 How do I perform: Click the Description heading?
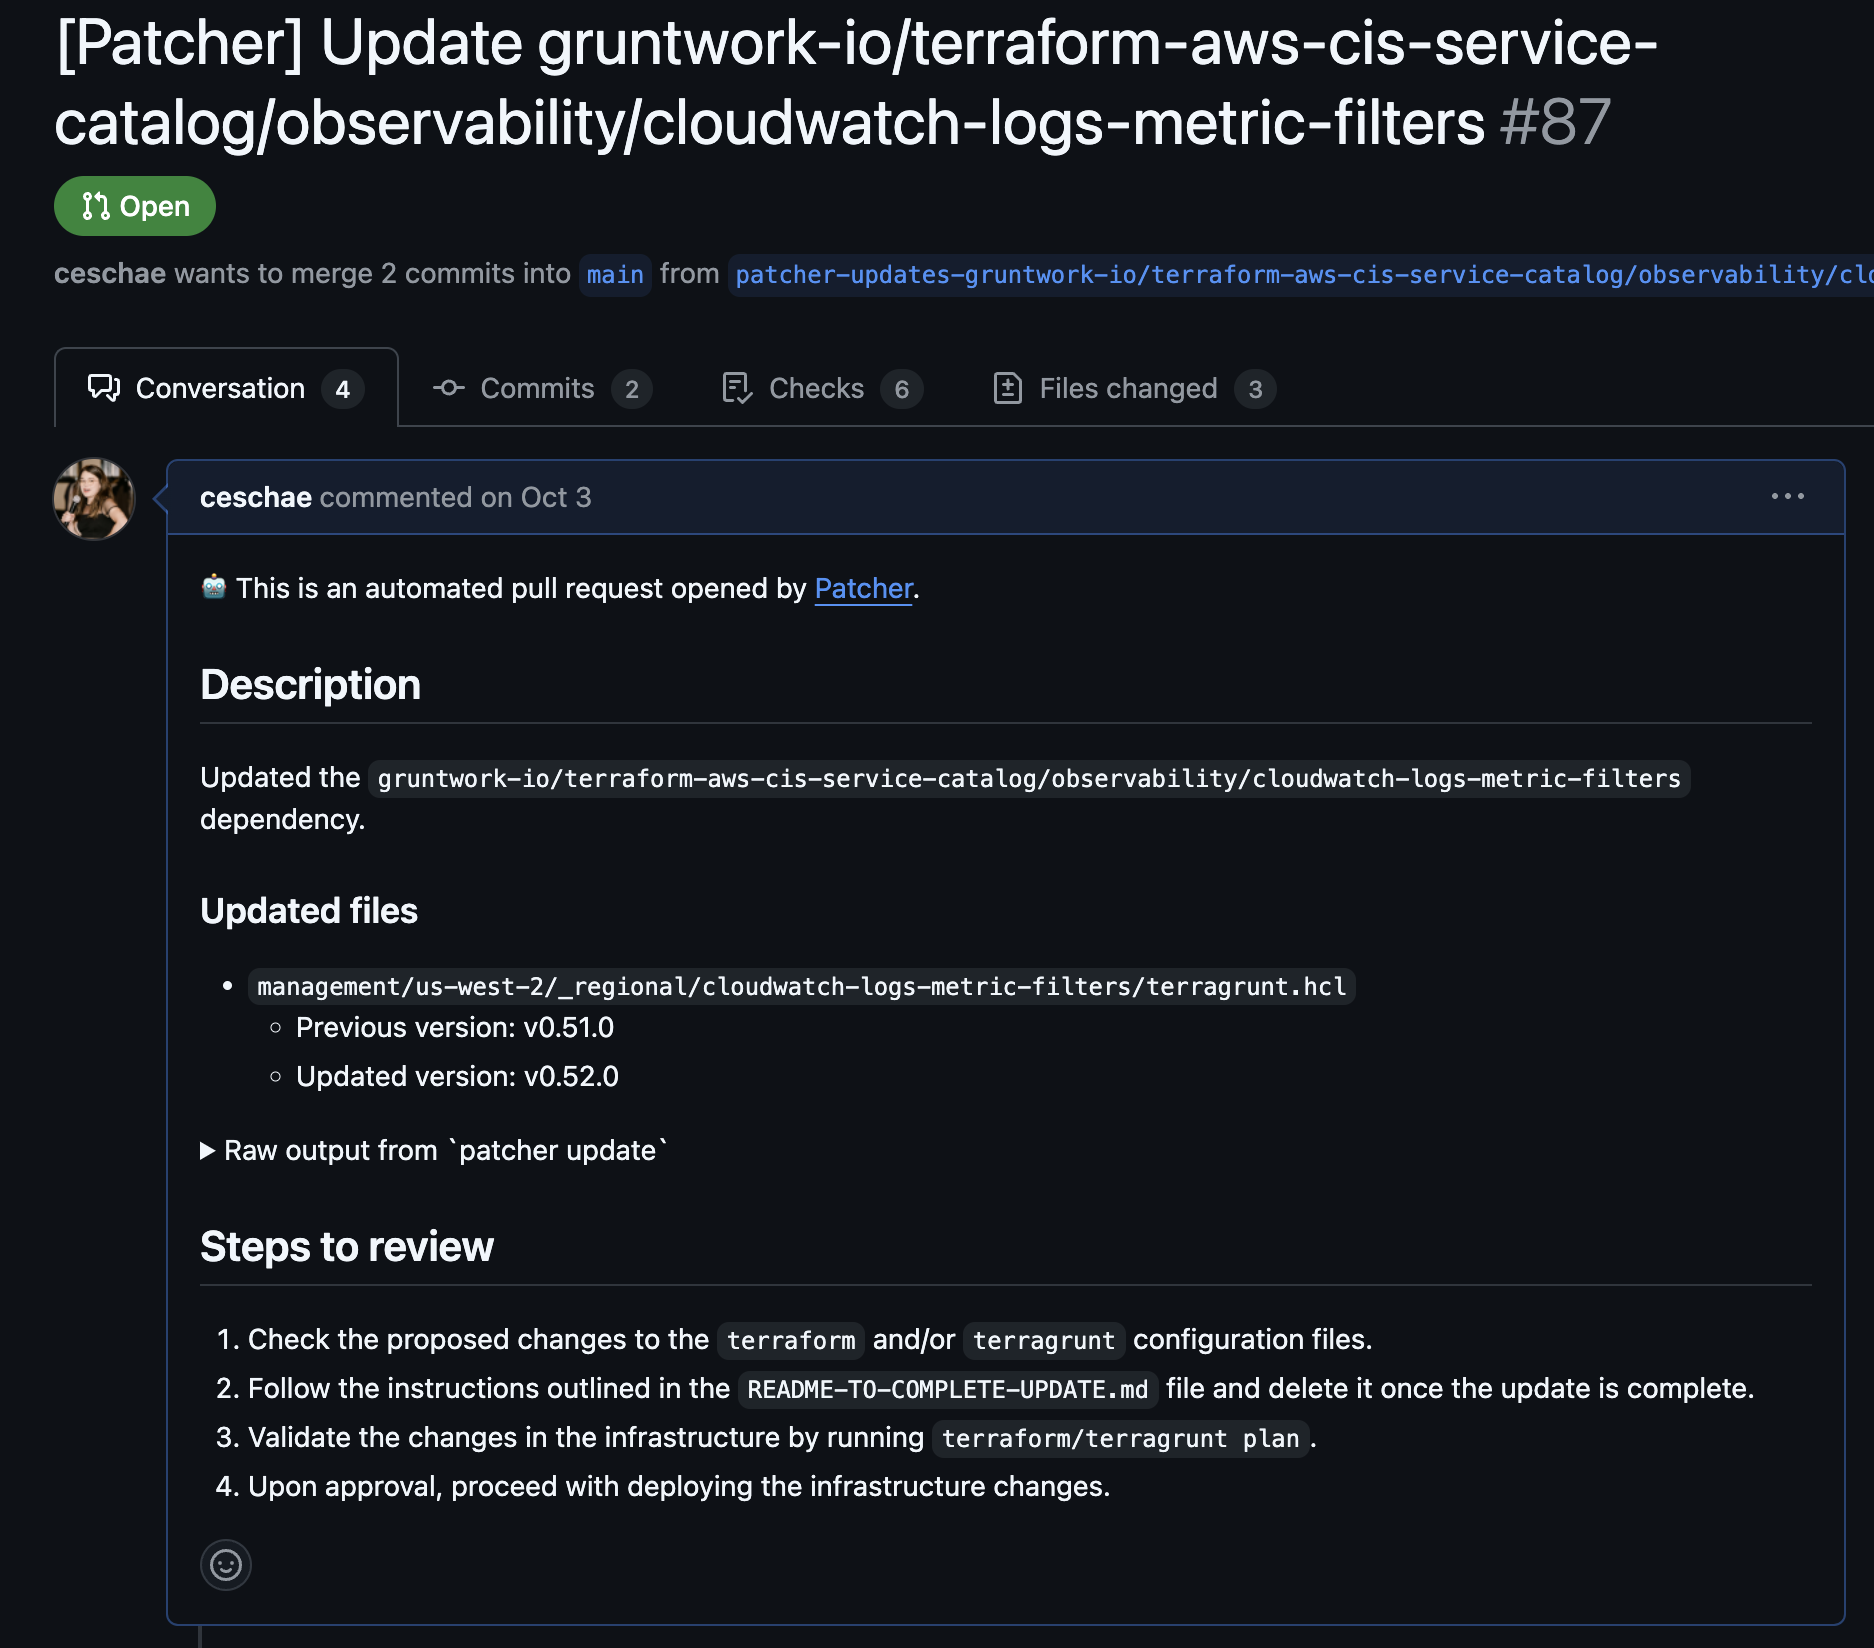tap(310, 684)
